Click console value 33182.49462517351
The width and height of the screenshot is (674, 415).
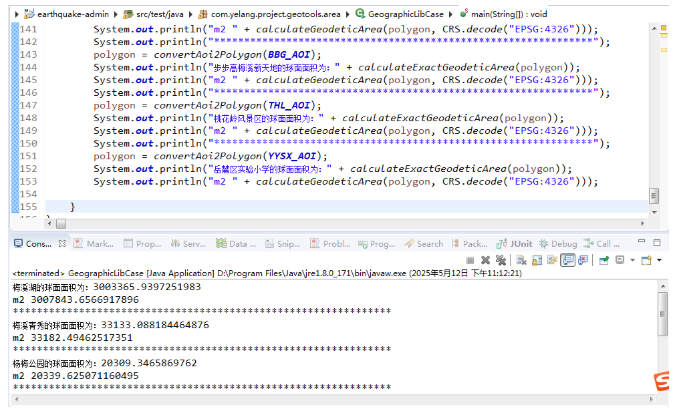tap(82, 338)
